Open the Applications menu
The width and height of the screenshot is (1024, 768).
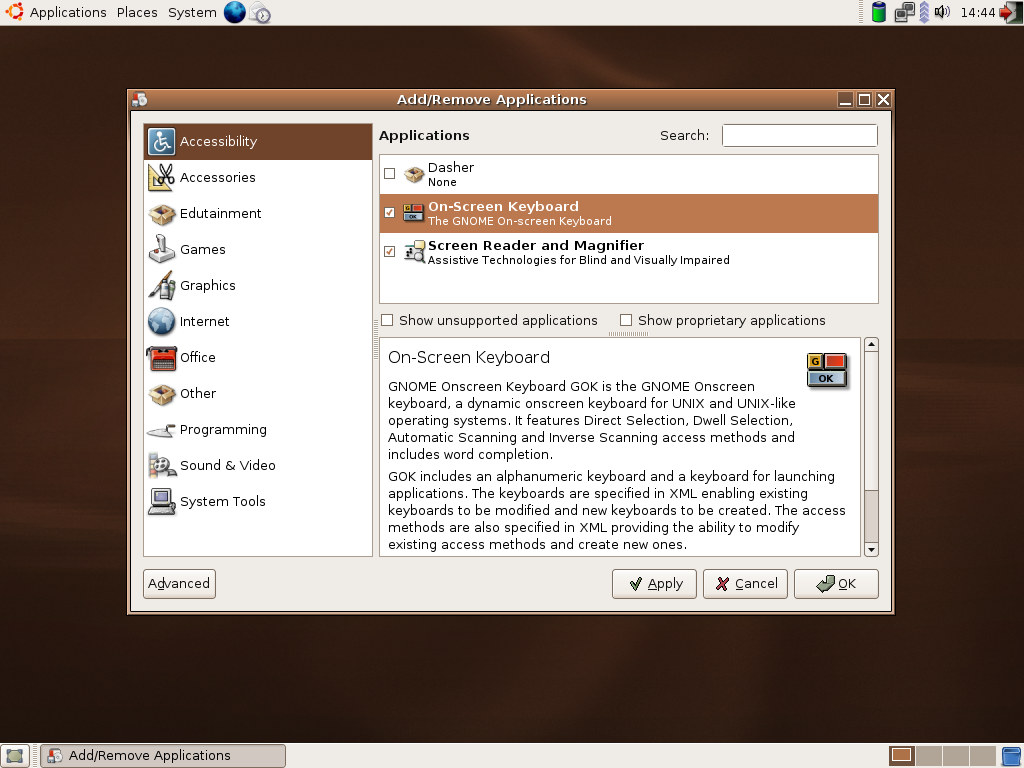click(x=68, y=12)
